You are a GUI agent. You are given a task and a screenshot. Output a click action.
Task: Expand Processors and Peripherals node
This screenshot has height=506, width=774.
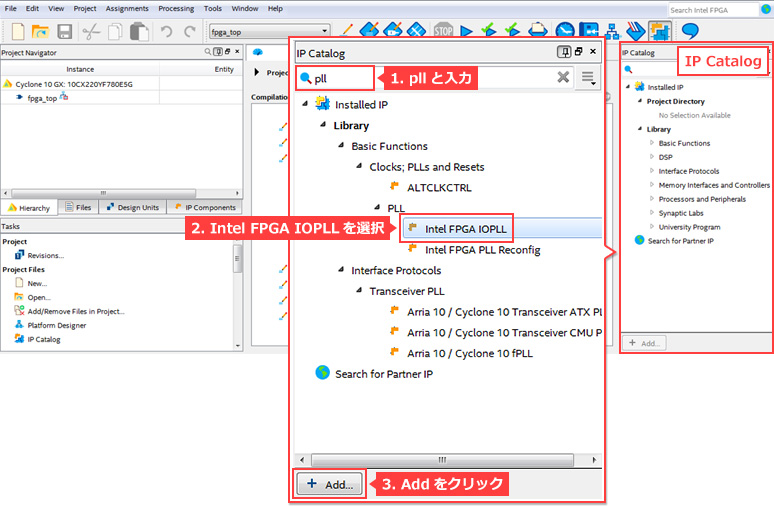[x=652, y=198]
